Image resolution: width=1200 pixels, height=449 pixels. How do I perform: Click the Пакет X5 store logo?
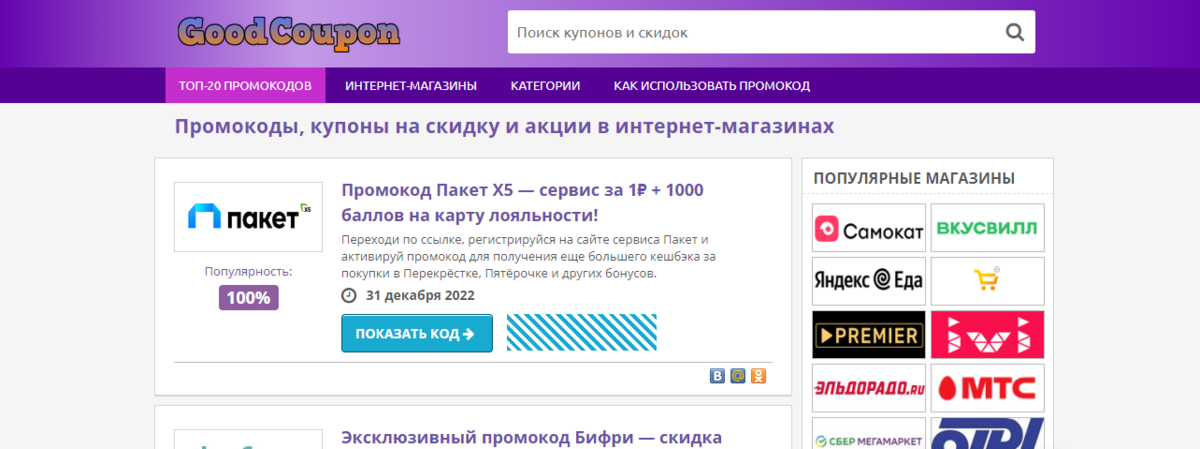(x=248, y=217)
